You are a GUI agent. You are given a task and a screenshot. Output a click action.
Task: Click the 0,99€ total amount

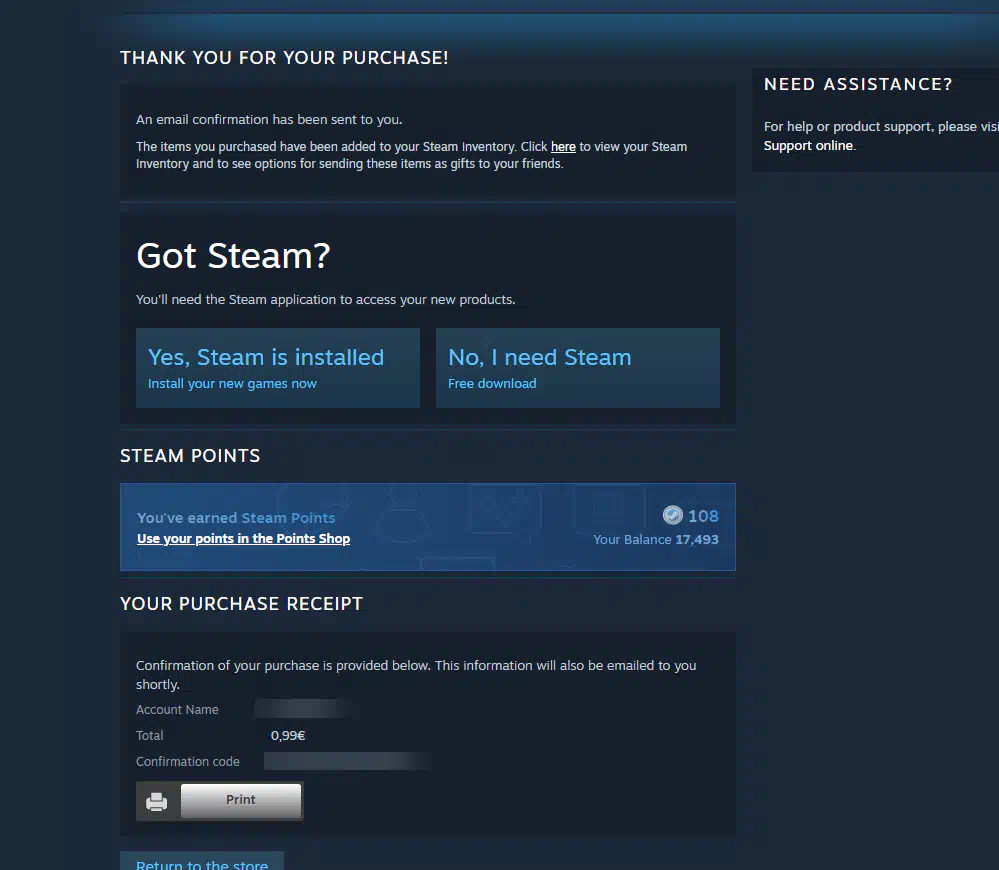(x=288, y=736)
